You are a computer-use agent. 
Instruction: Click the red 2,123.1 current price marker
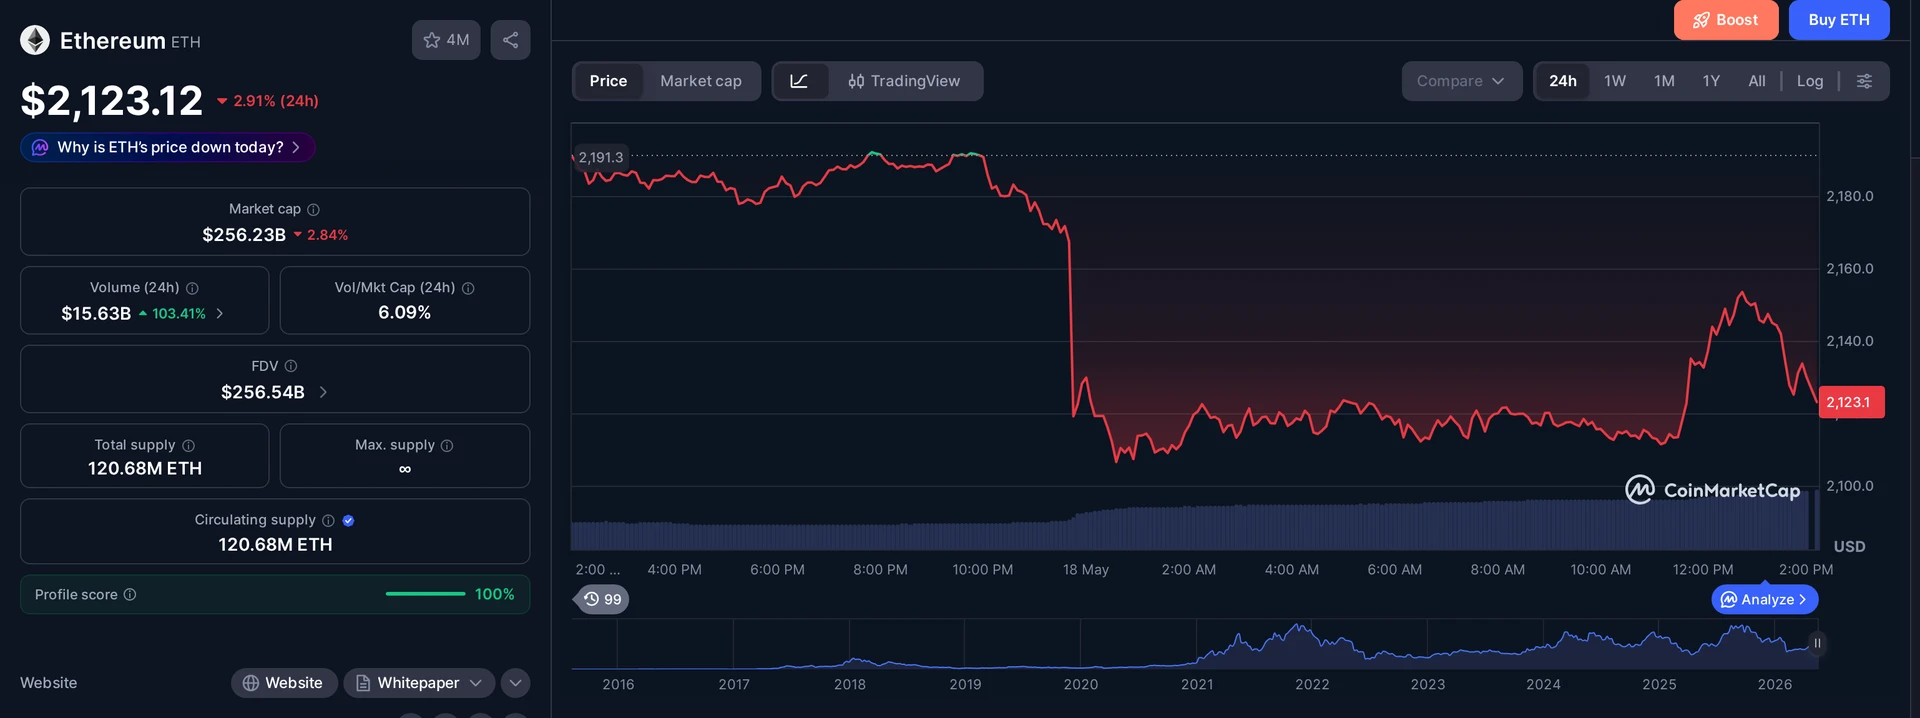(1851, 402)
